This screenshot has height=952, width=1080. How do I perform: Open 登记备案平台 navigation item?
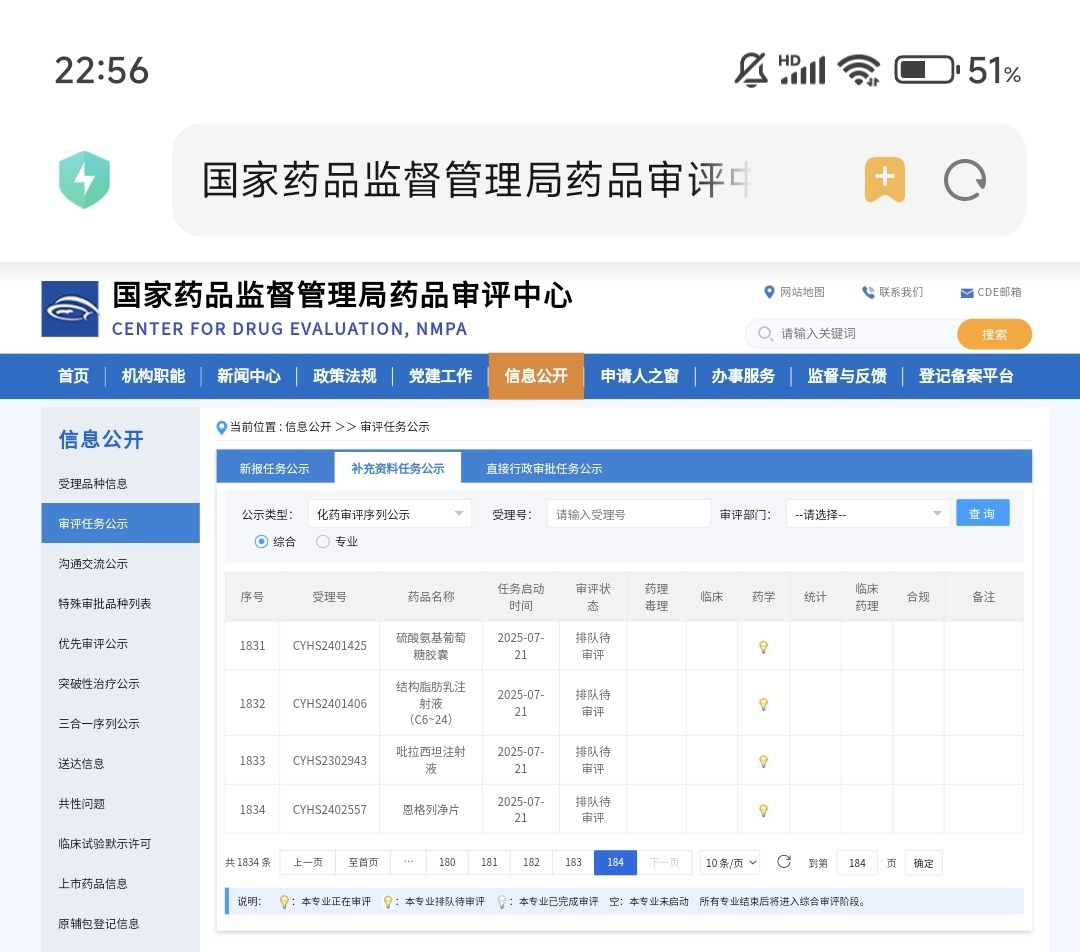point(966,376)
